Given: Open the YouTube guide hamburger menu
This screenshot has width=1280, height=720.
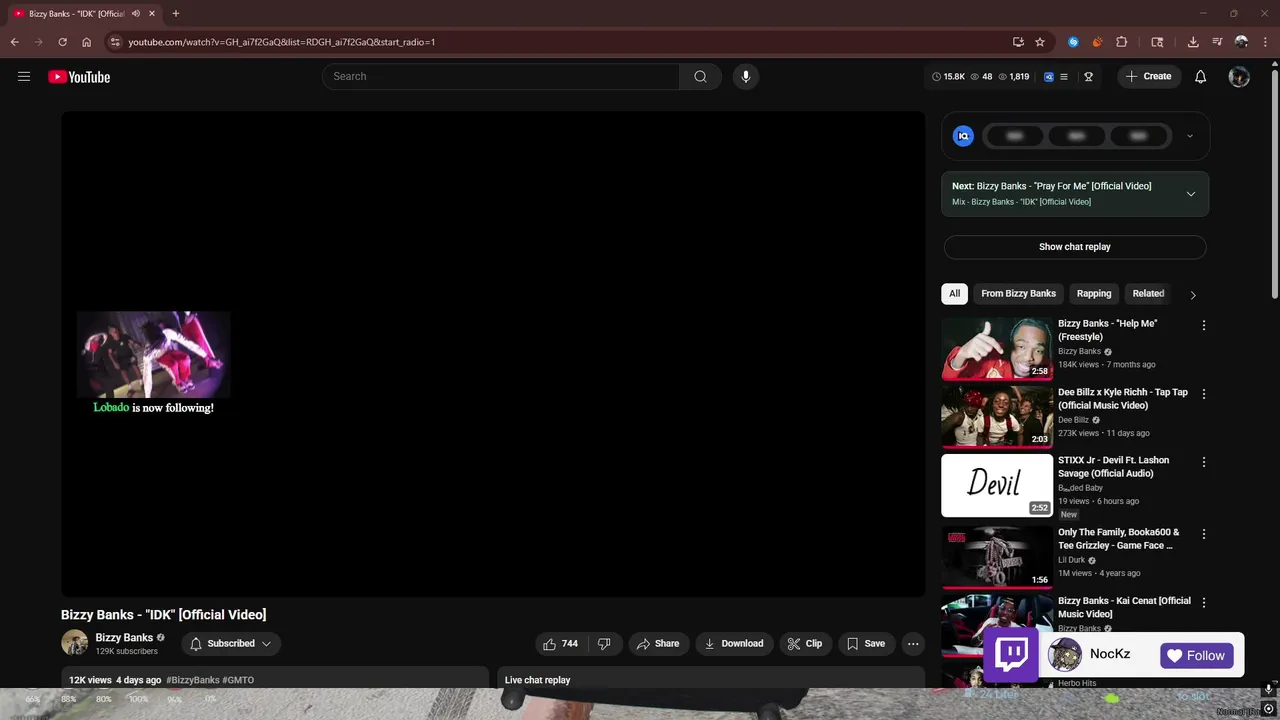Looking at the screenshot, I should click(24, 77).
